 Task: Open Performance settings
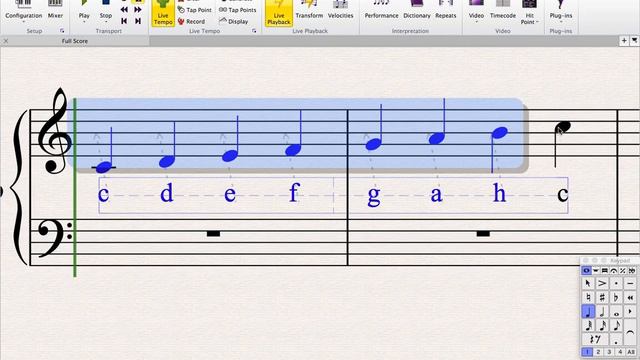click(x=381, y=11)
